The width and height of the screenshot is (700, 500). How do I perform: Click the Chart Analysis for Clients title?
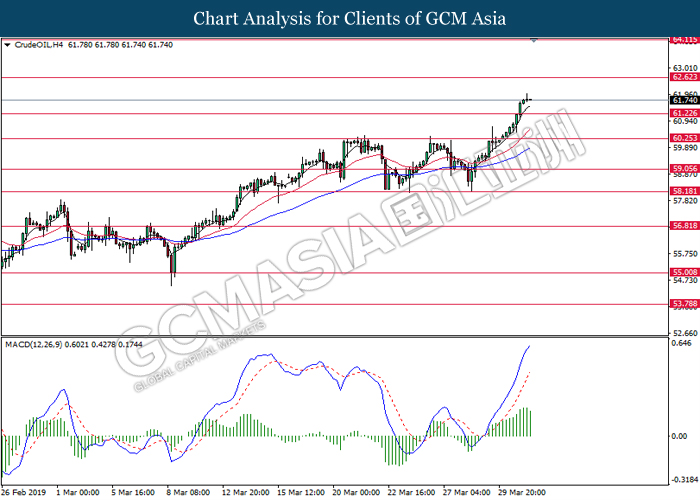pos(350,18)
